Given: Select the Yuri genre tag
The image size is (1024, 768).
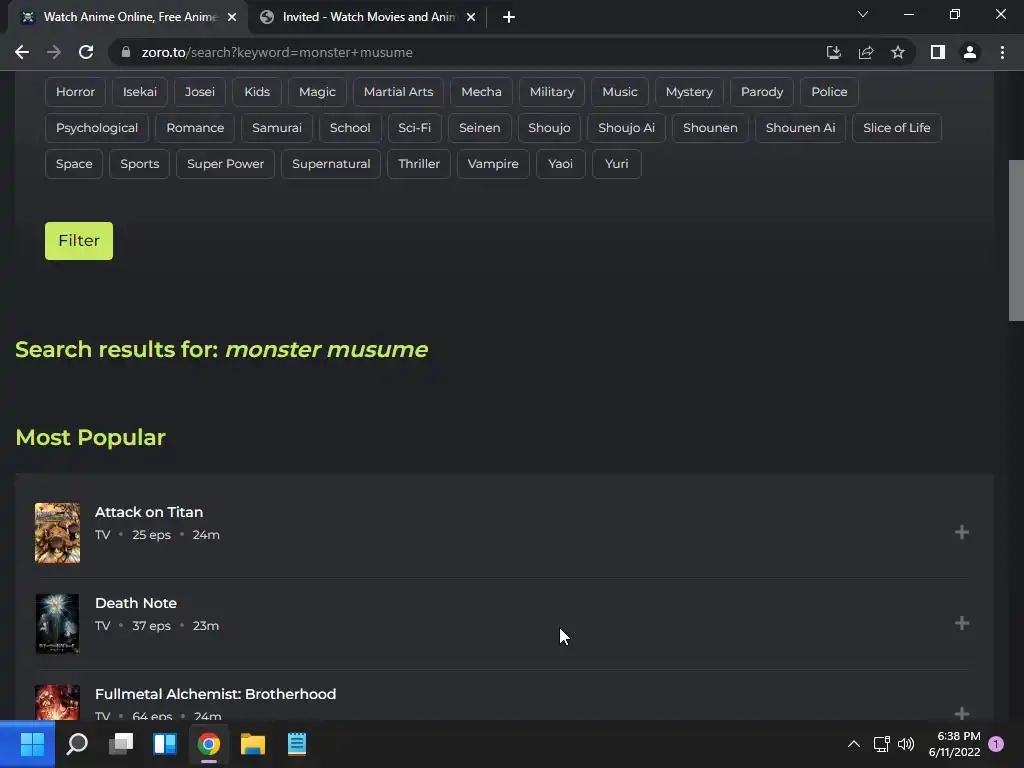Looking at the screenshot, I should pos(616,164).
